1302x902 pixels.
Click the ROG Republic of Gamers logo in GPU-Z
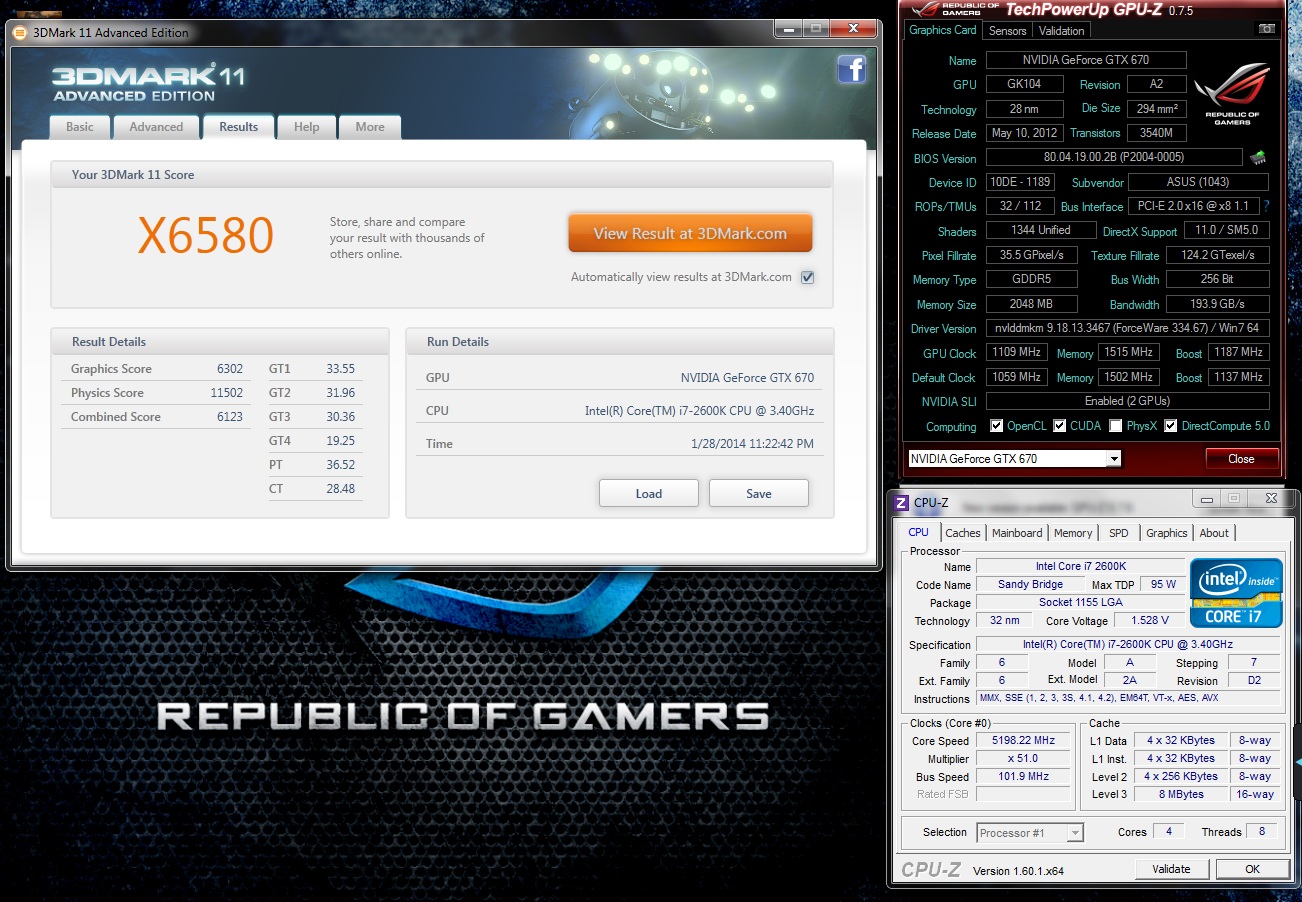coord(1232,95)
